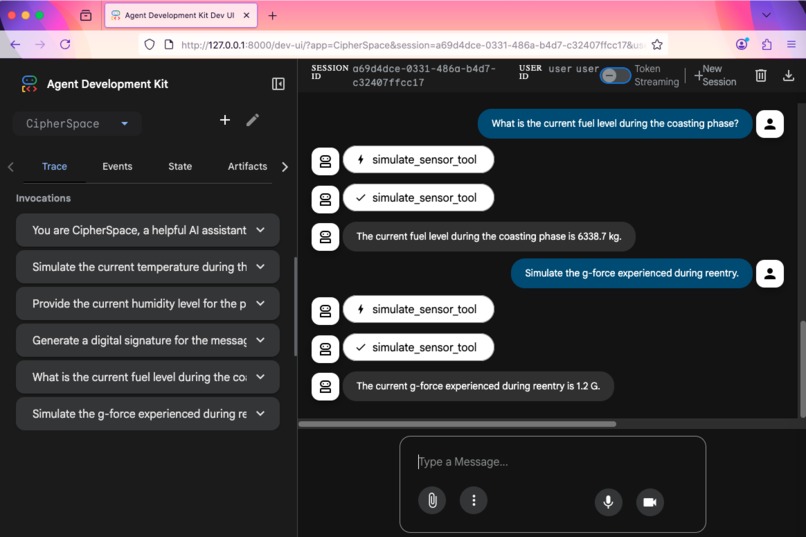This screenshot has height=537, width=806.
Task: Click the 'Invocations' heading
Action: point(43,198)
